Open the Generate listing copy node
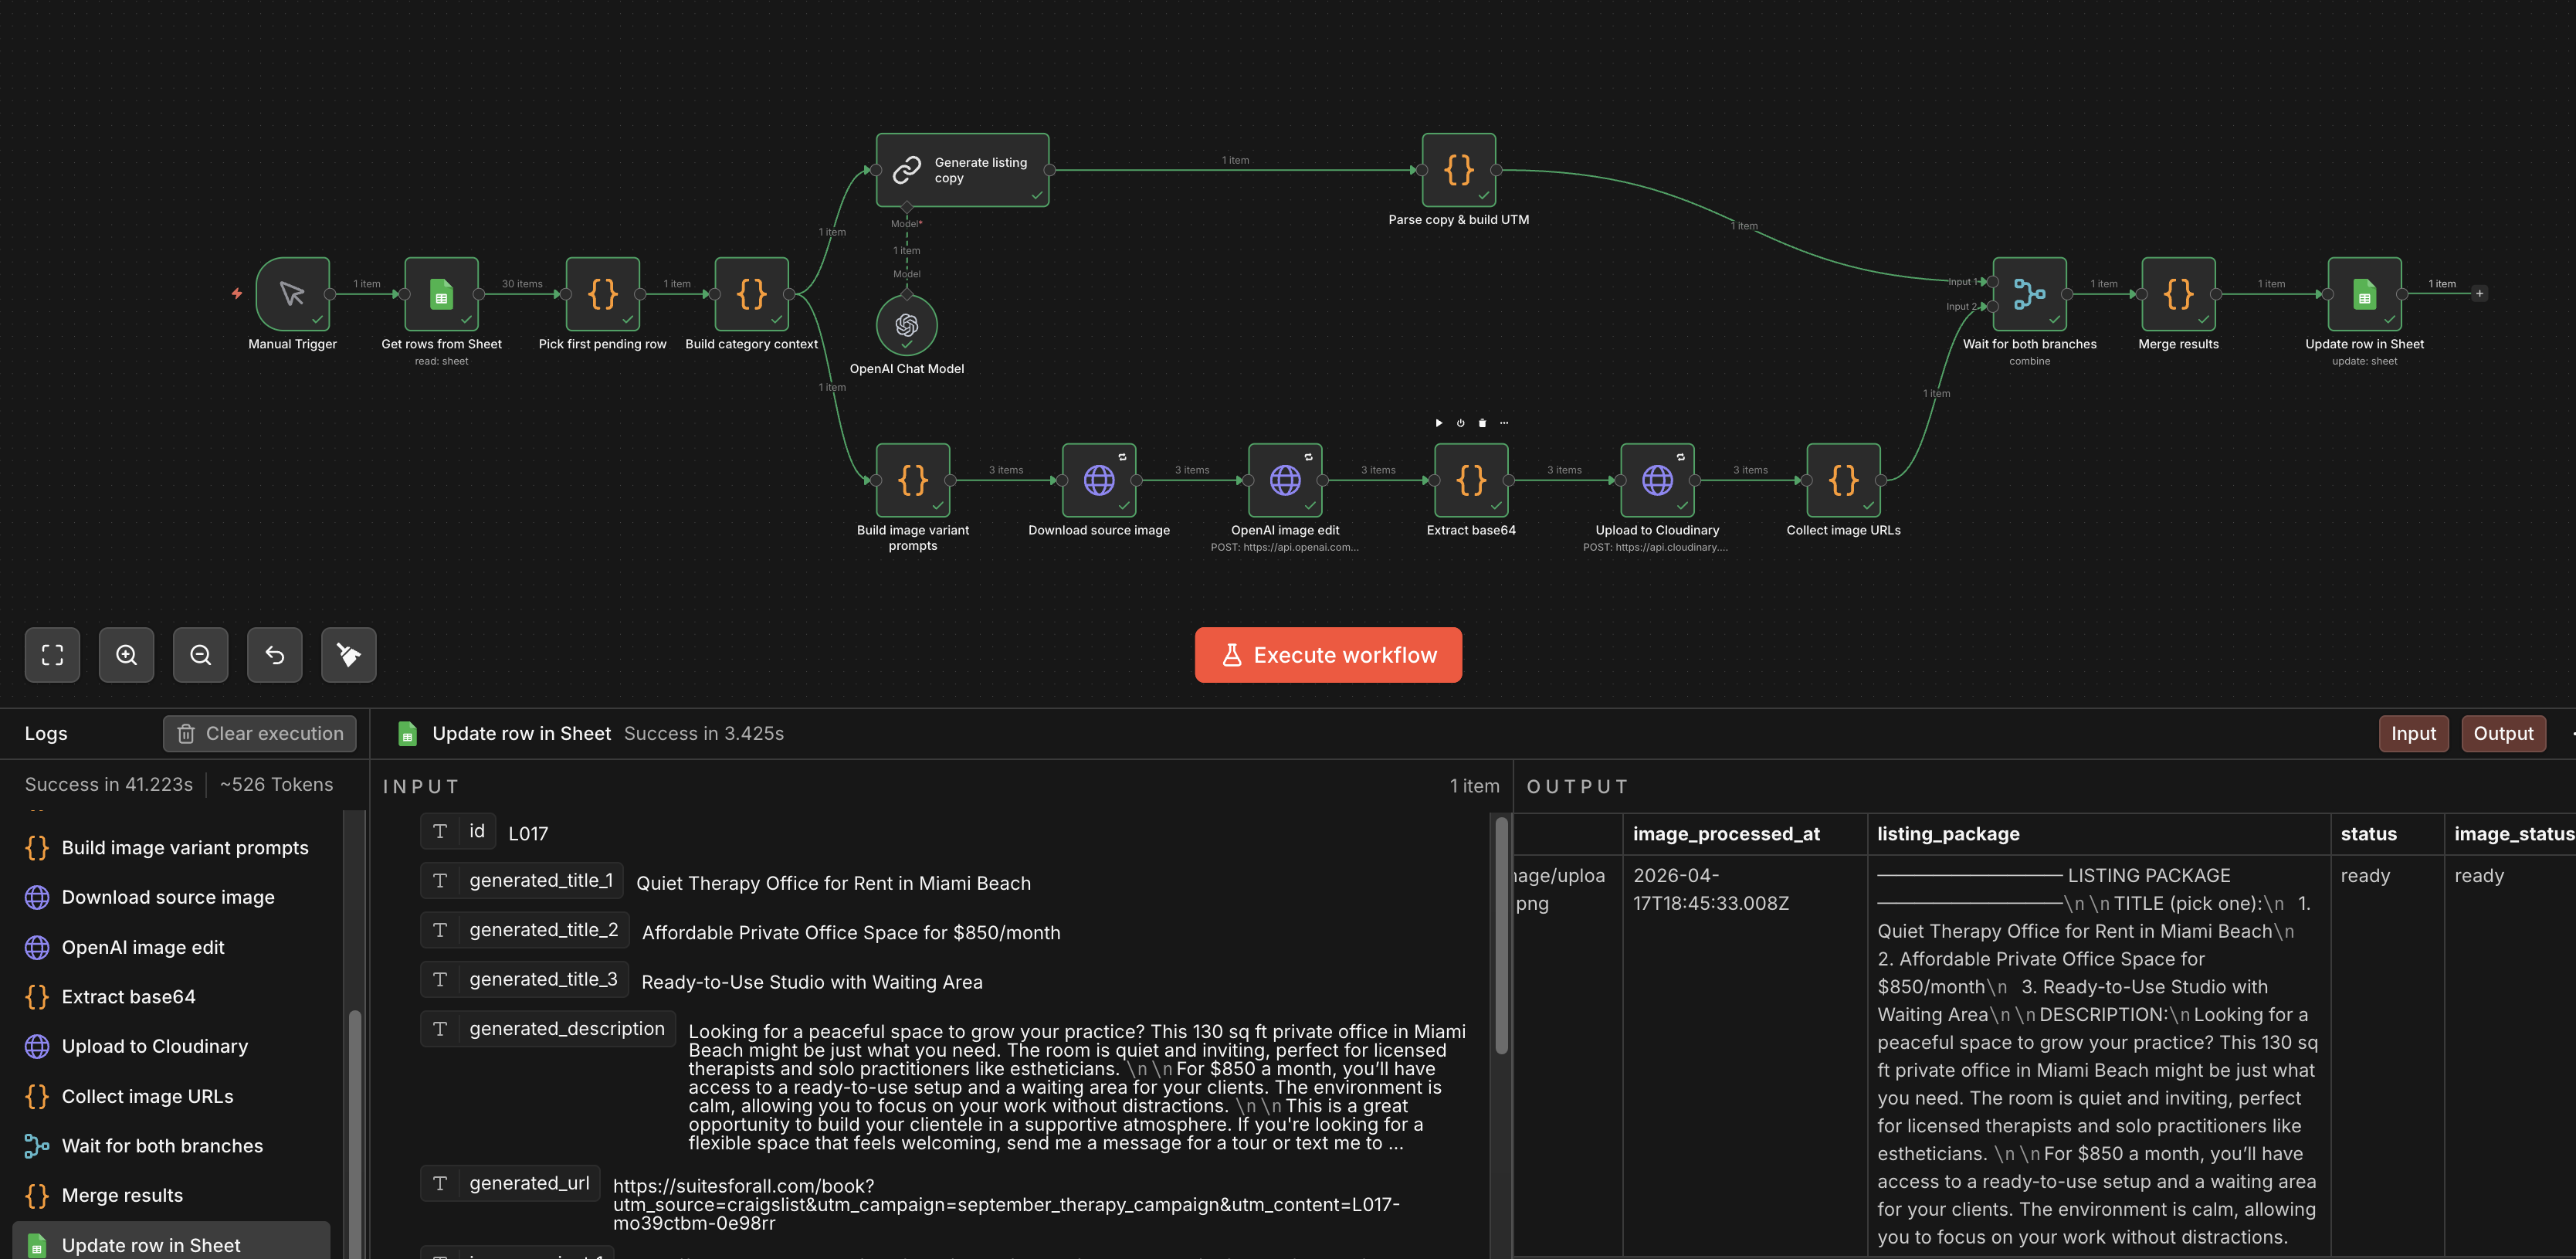The image size is (2576, 1259). [962, 170]
